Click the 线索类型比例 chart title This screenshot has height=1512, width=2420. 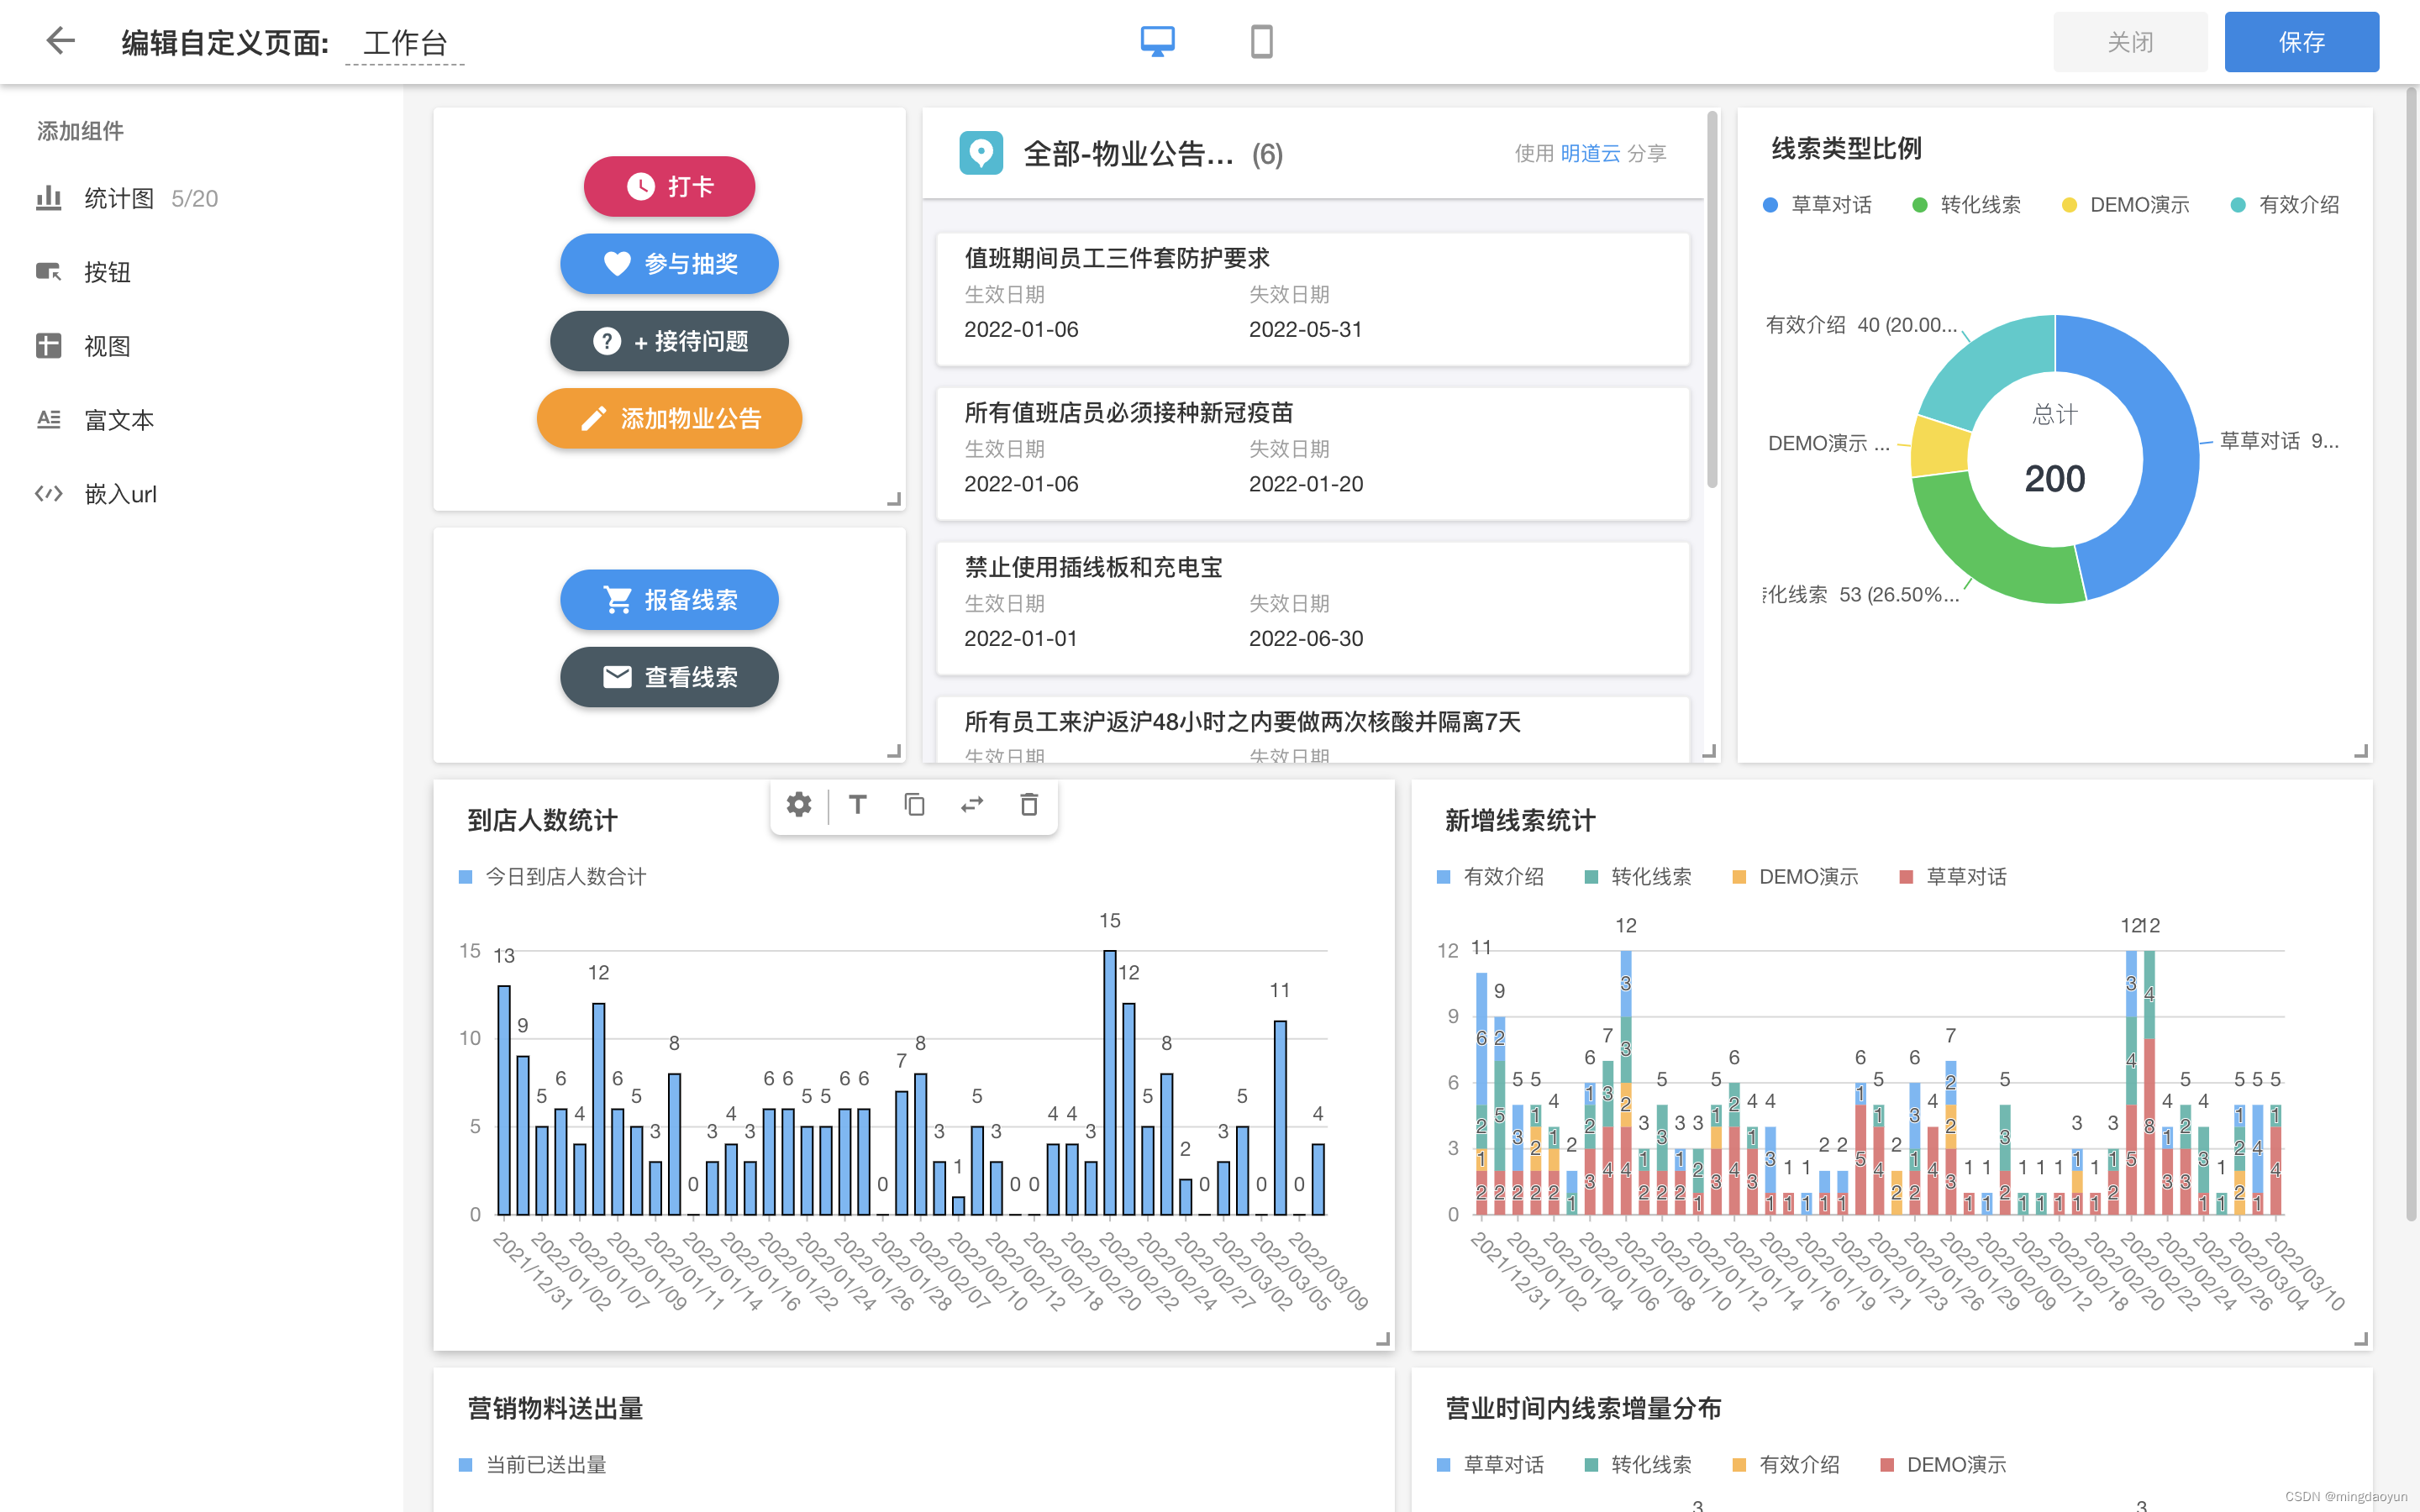tap(1846, 149)
